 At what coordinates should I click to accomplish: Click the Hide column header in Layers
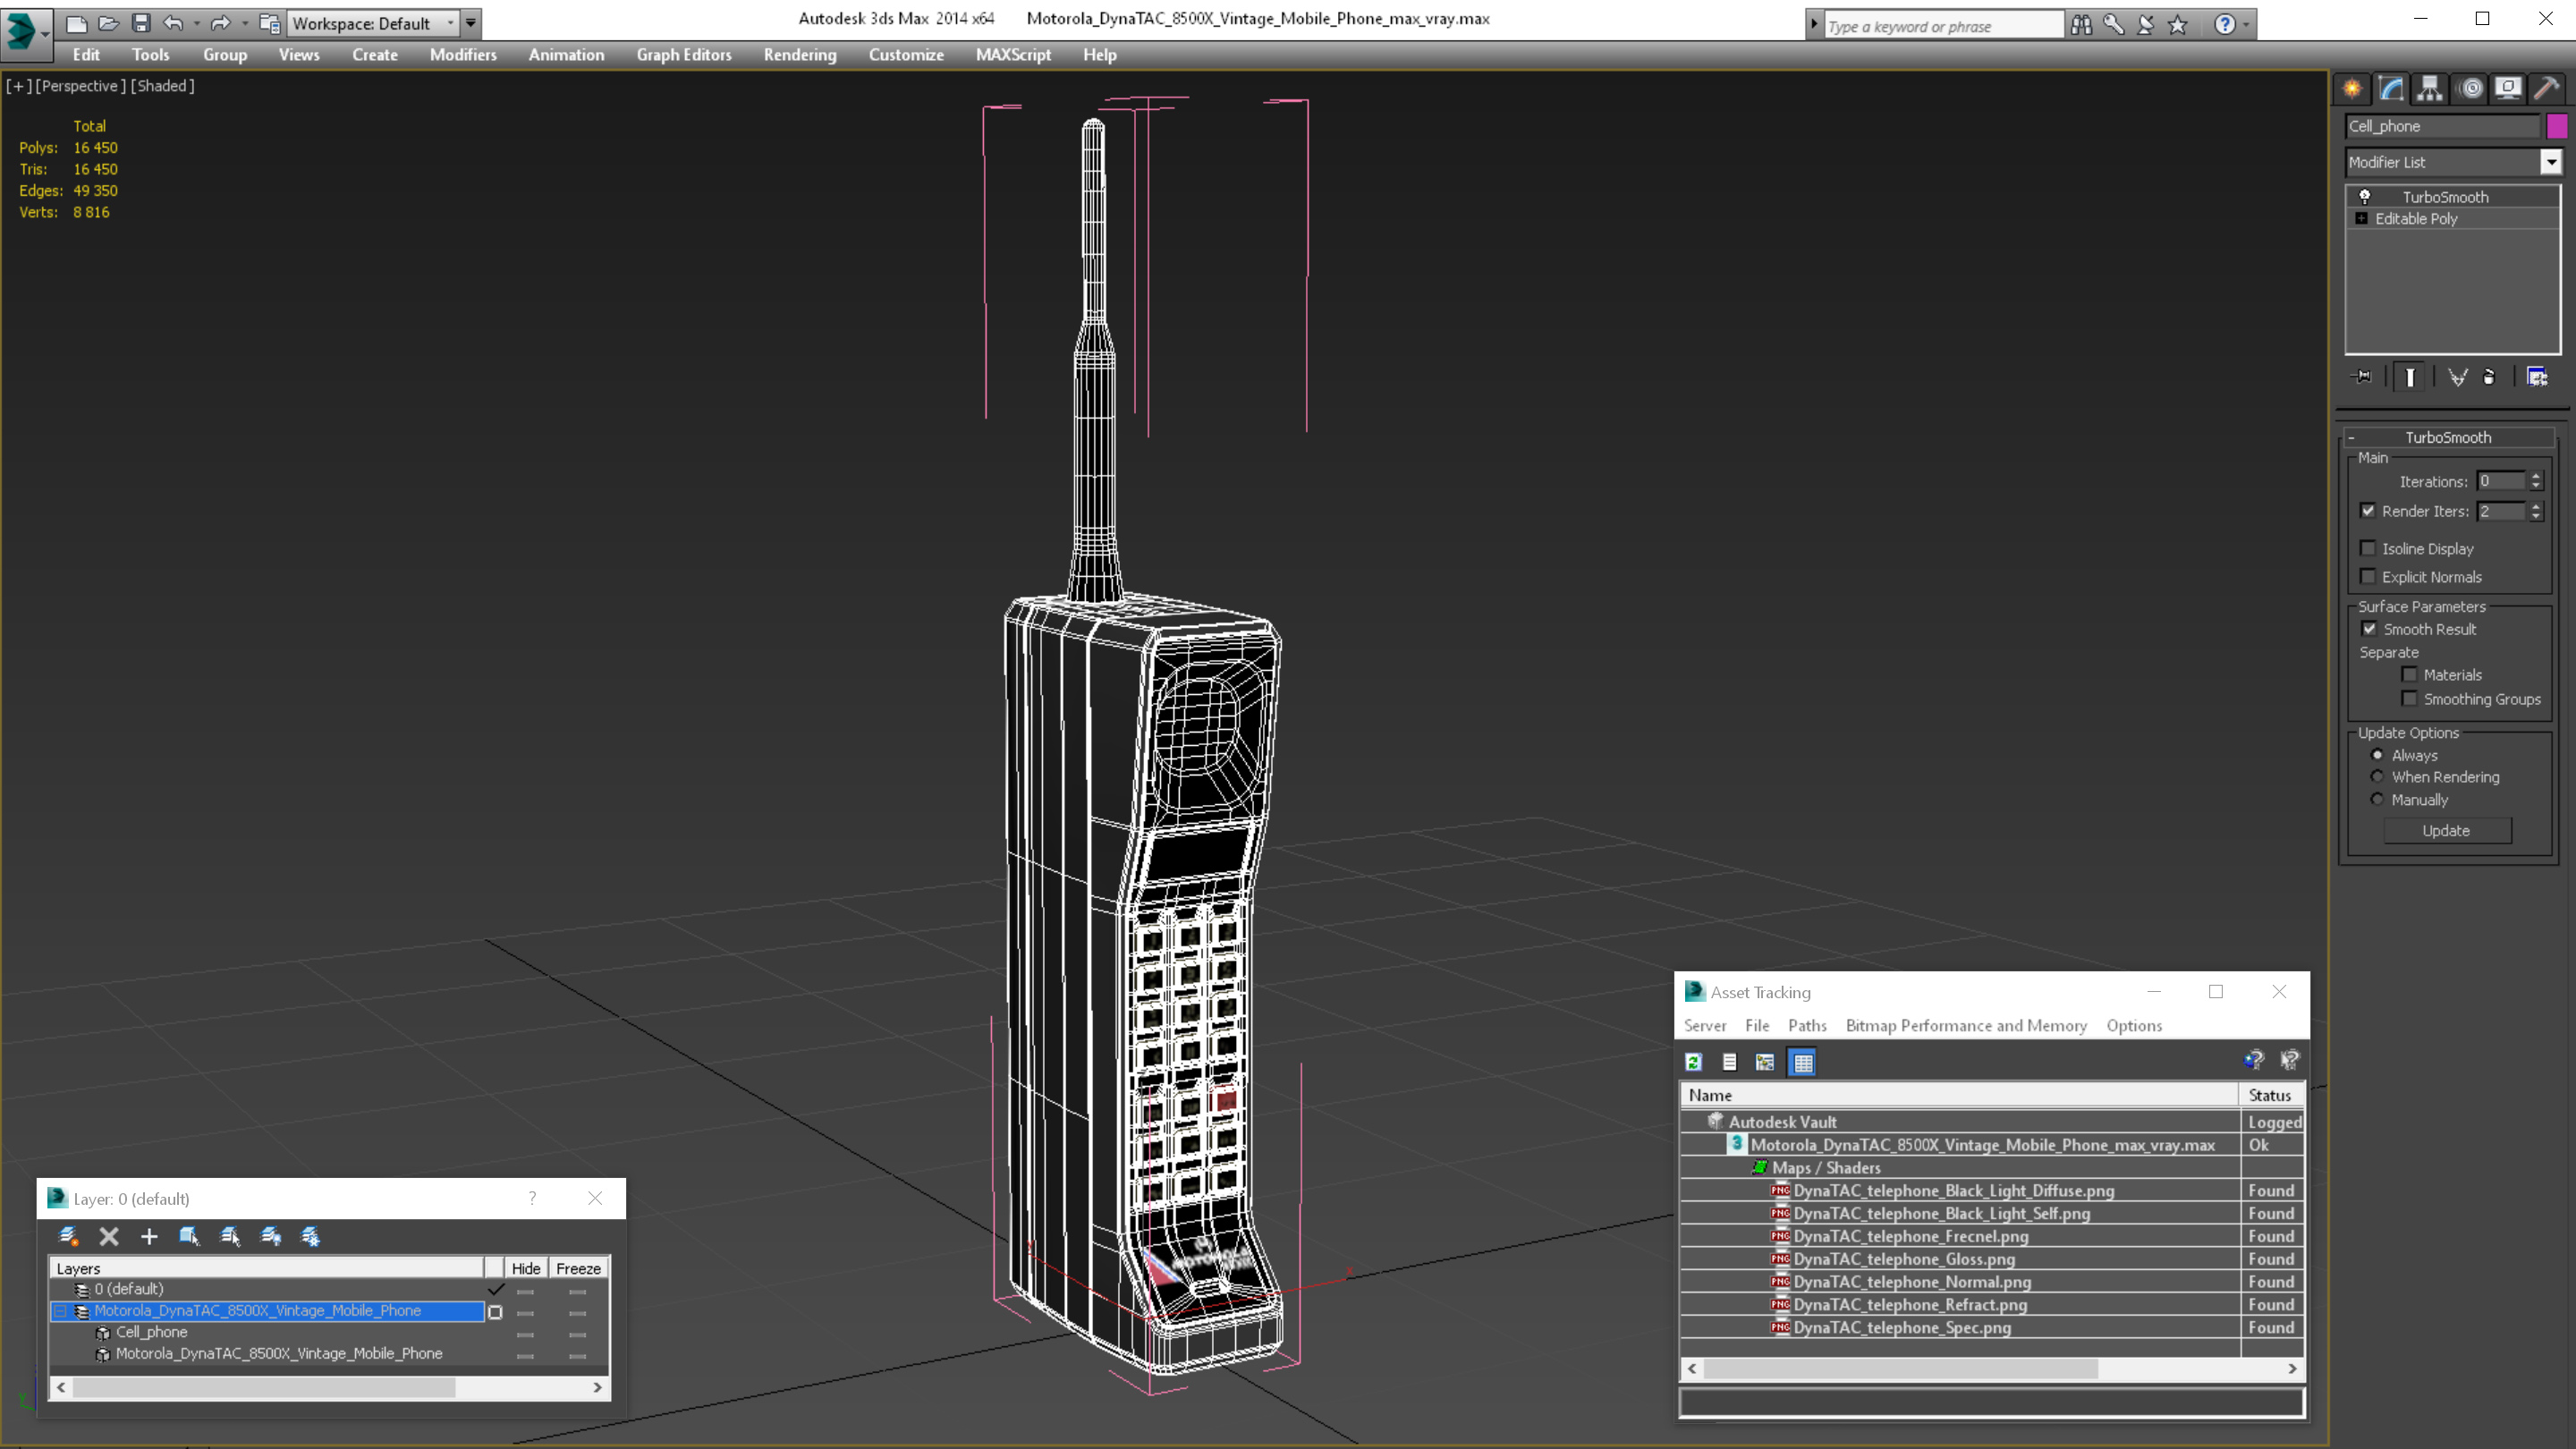(x=525, y=1268)
